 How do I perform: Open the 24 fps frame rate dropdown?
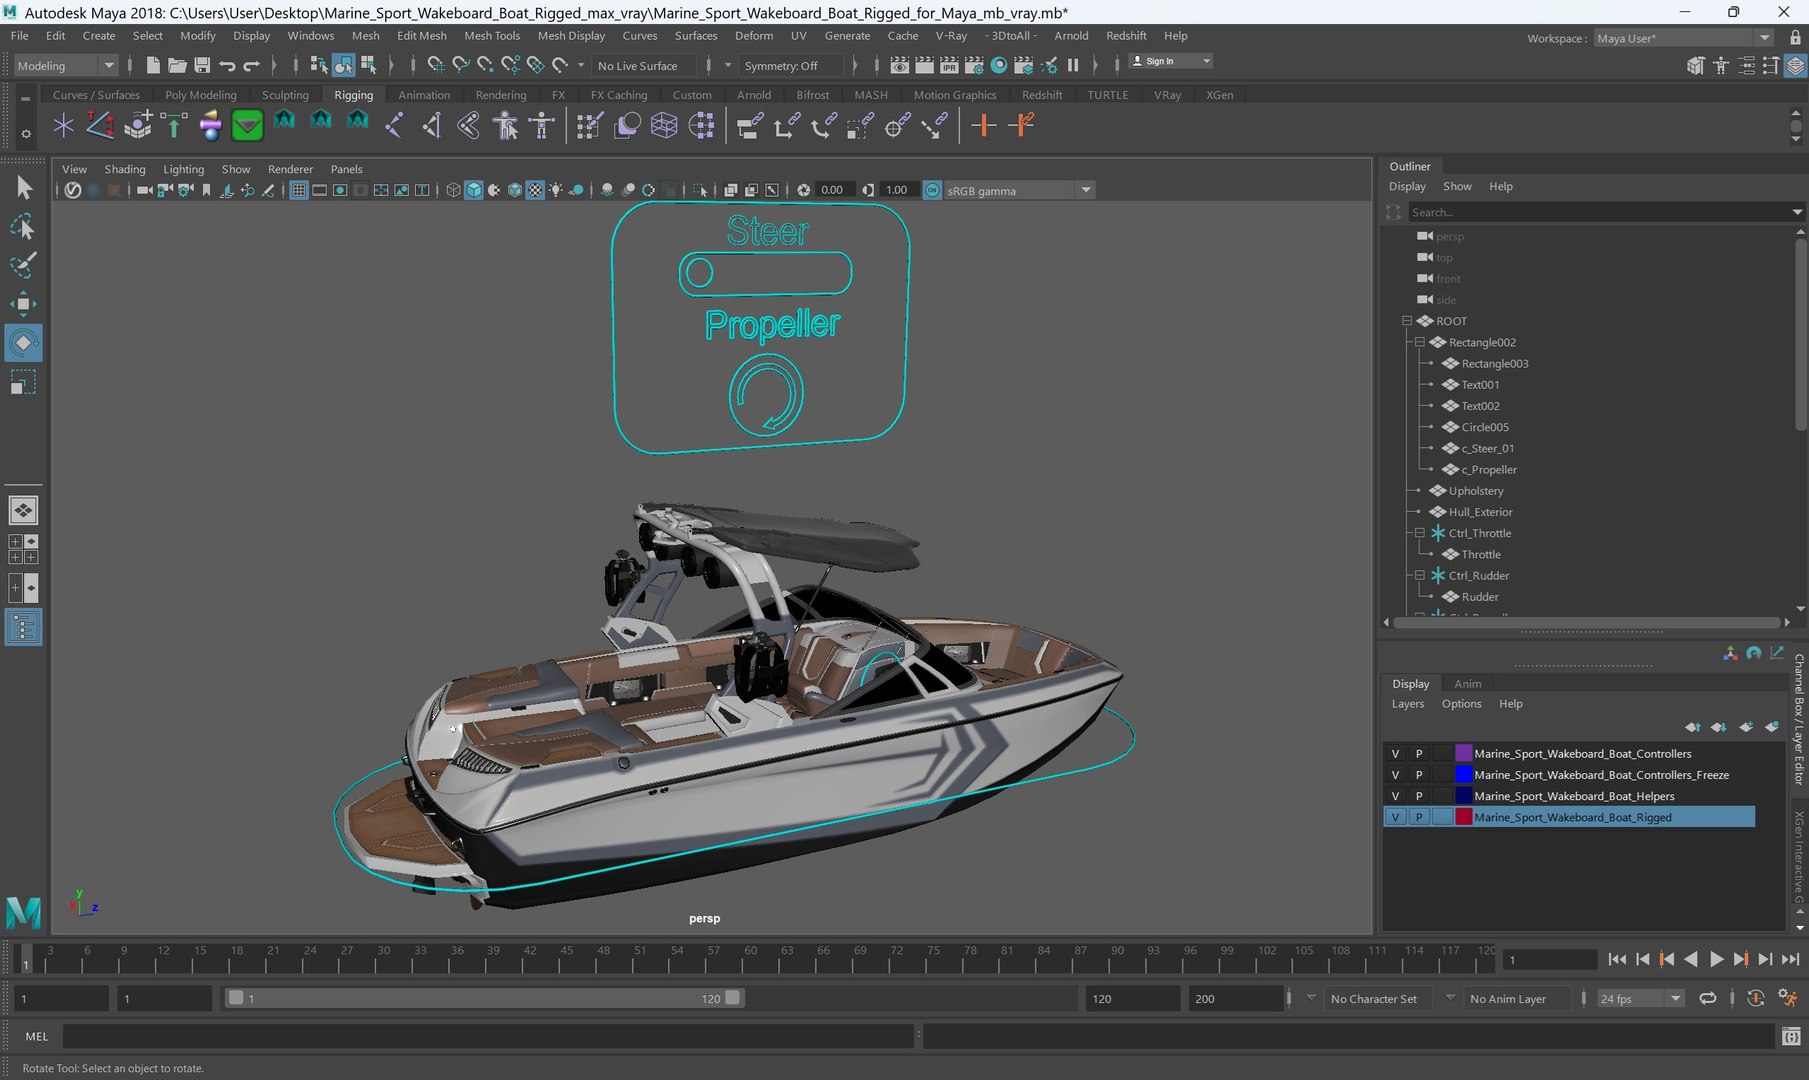(1640, 998)
